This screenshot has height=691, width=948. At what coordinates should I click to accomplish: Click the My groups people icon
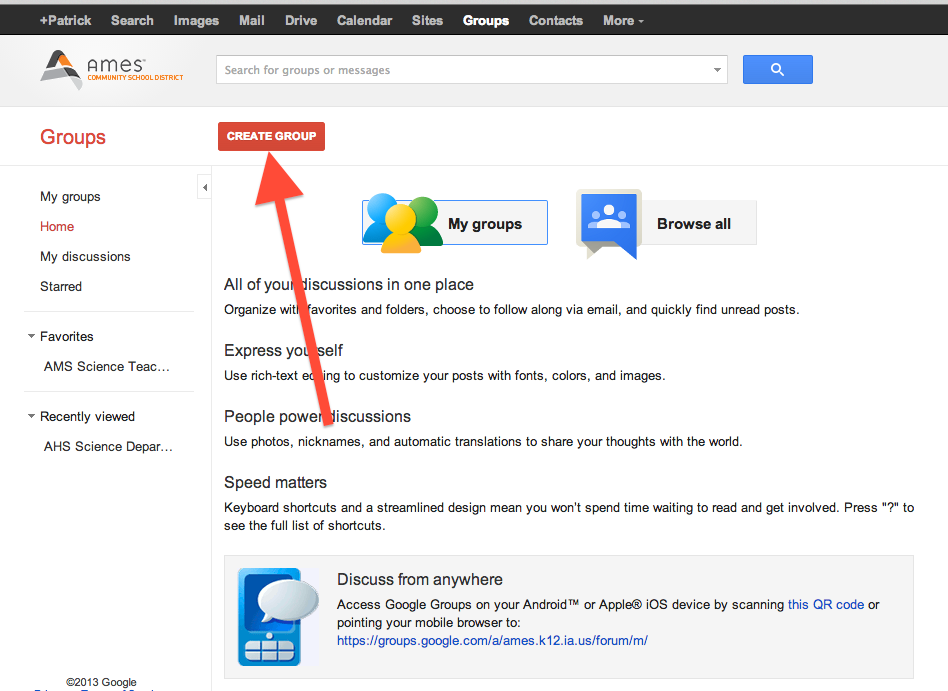[403, 223]
